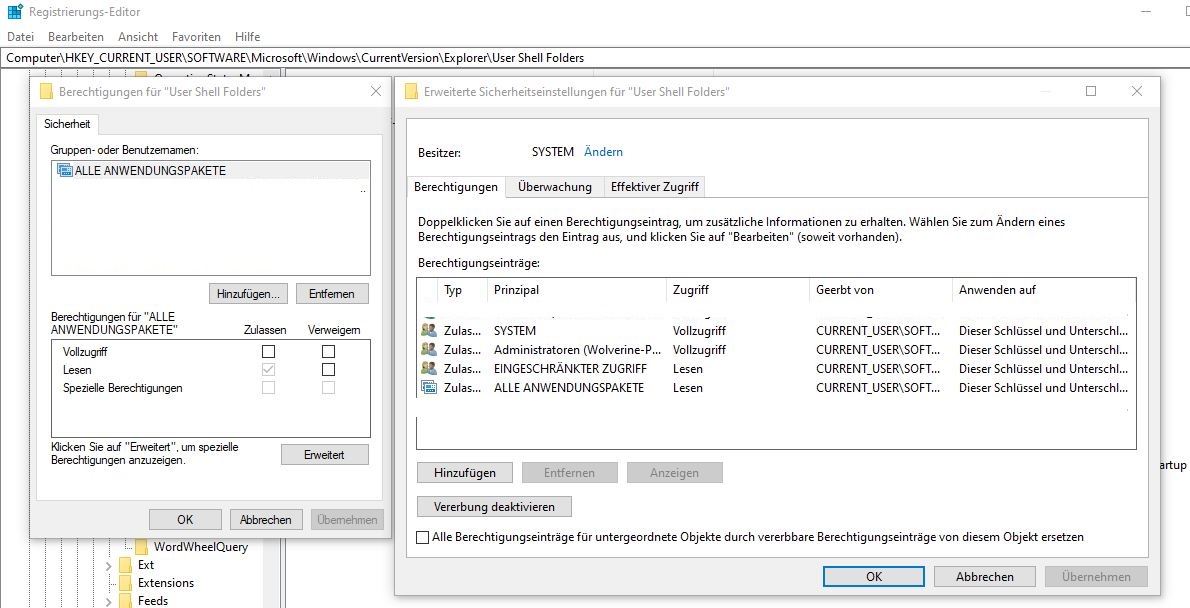This screenshot has height=608, width=1190.
Task: Click package icon of ALLE ANWENDUNGSPAKETE permission entry
Action: [429, 387]
